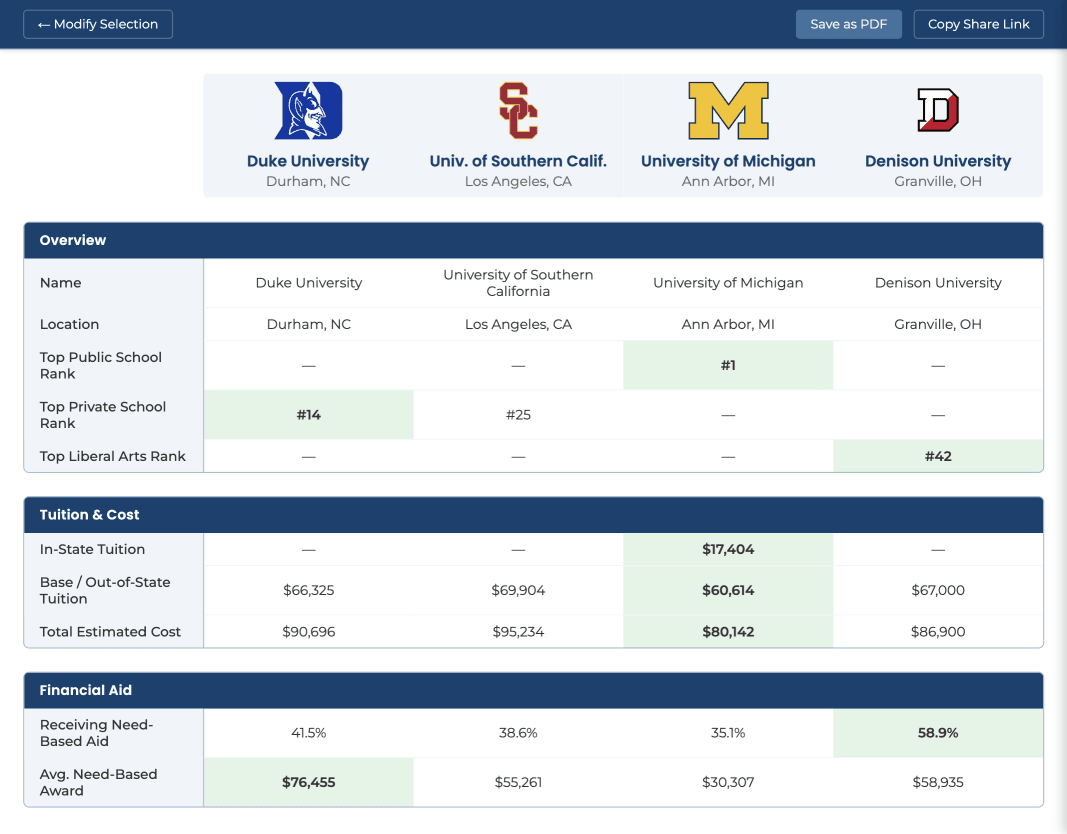Screen dimensions: 1067x834
Task: Select Michigan's 35.1% need-based aid
Action: point(728,733)
